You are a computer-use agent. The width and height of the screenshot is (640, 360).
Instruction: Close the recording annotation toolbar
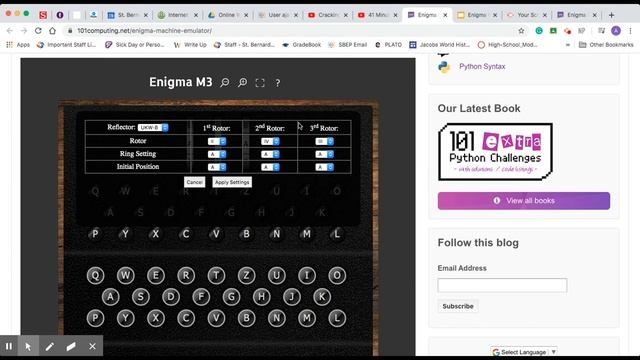point(93,346)
